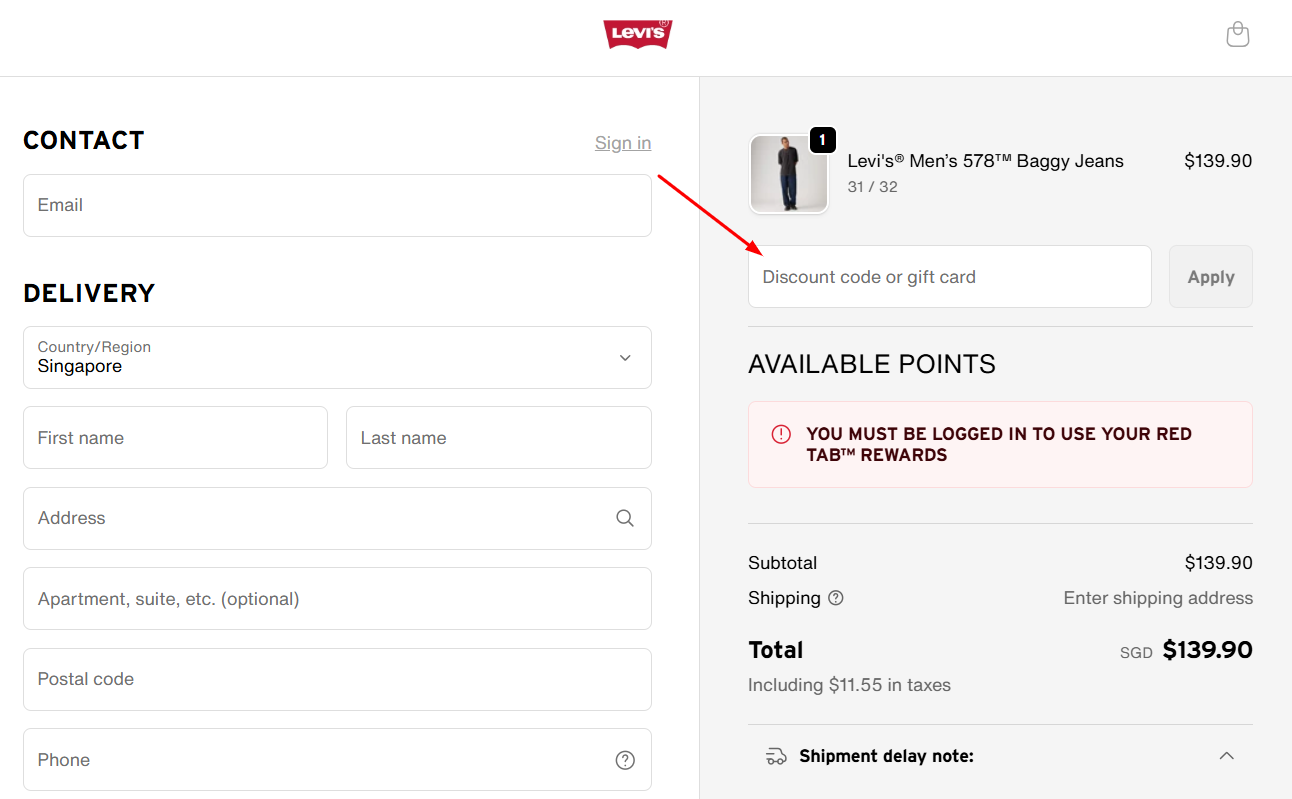Click the Email input field
This screenshot has width=1292, height=799.
pos(337,205)
